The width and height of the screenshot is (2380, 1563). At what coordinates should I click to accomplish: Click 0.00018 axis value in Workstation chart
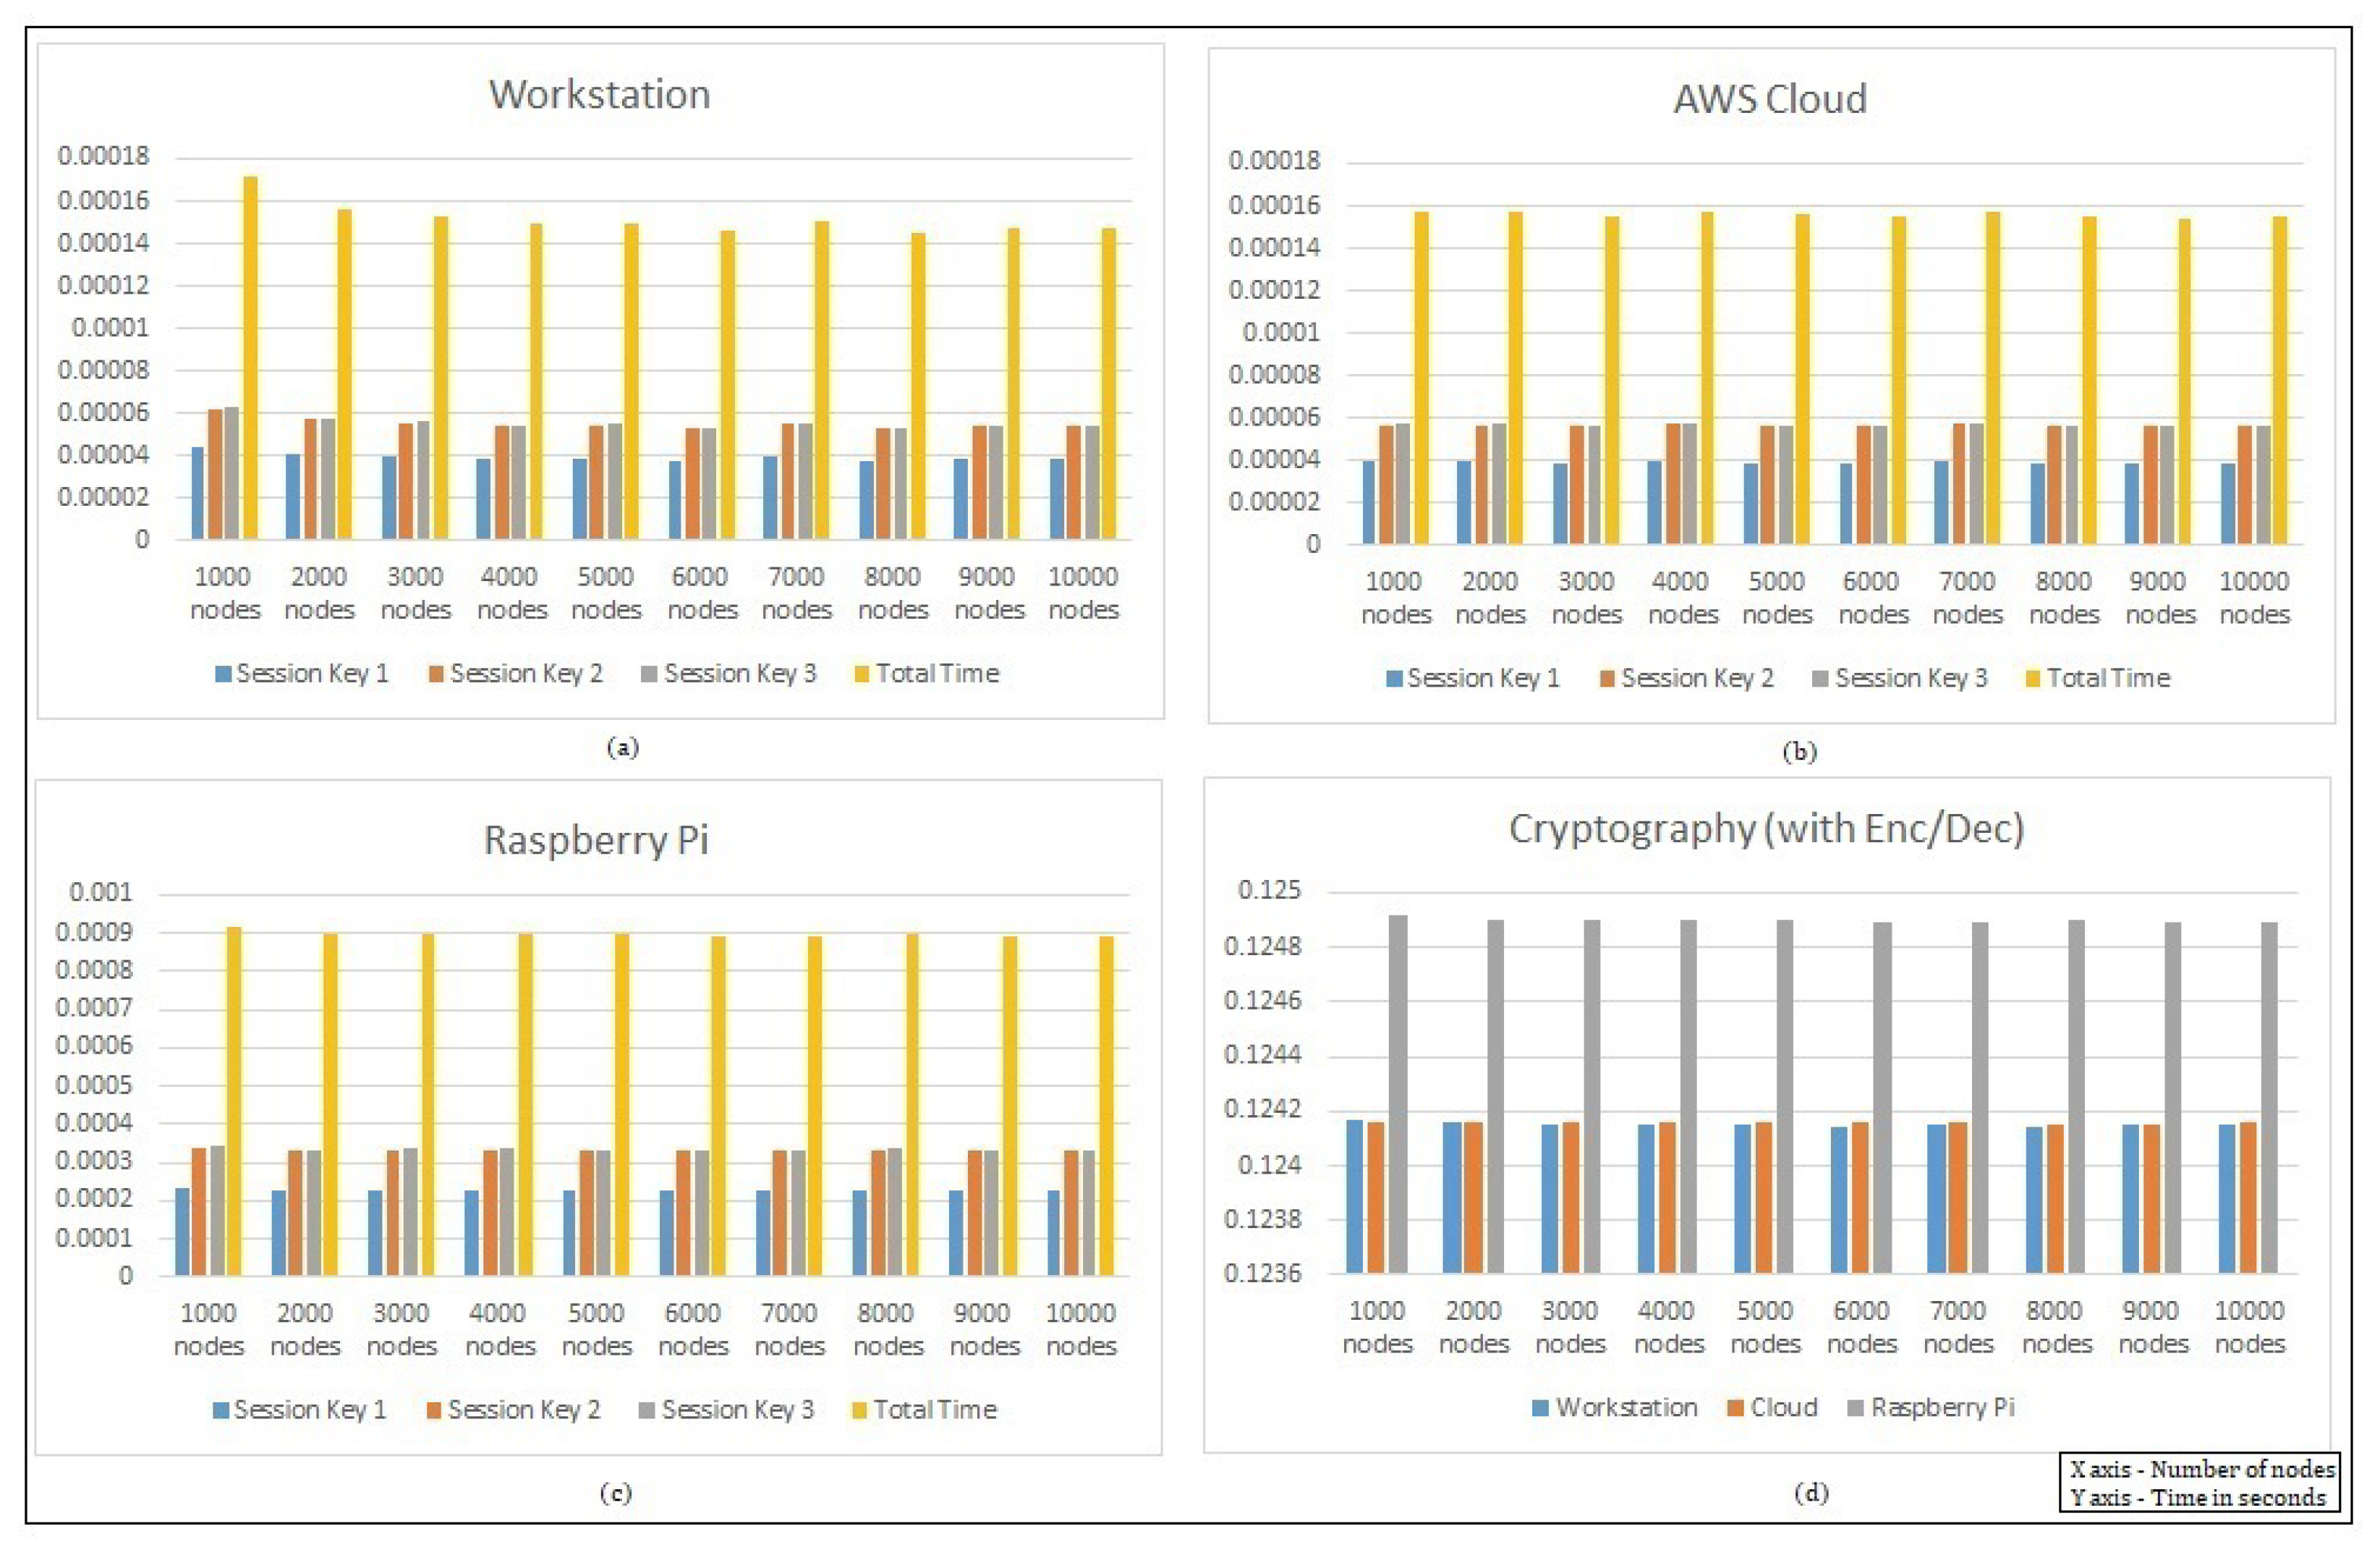point(103,156)
